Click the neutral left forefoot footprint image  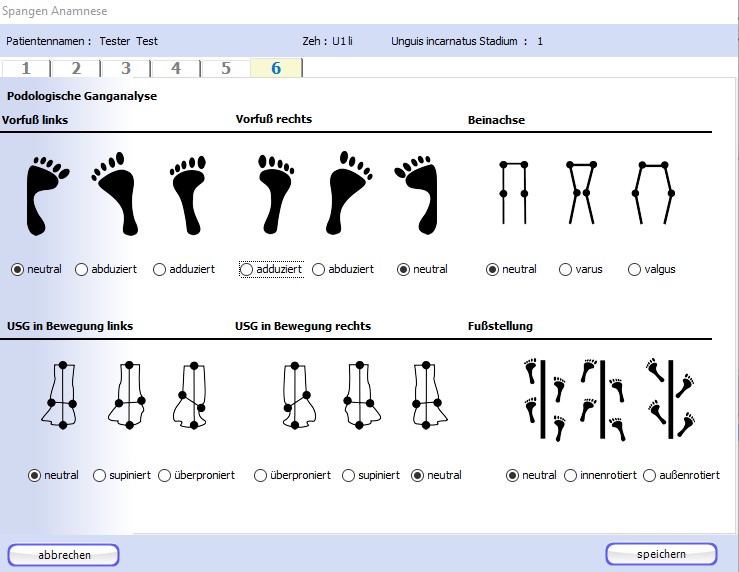[x=48, y=196]
